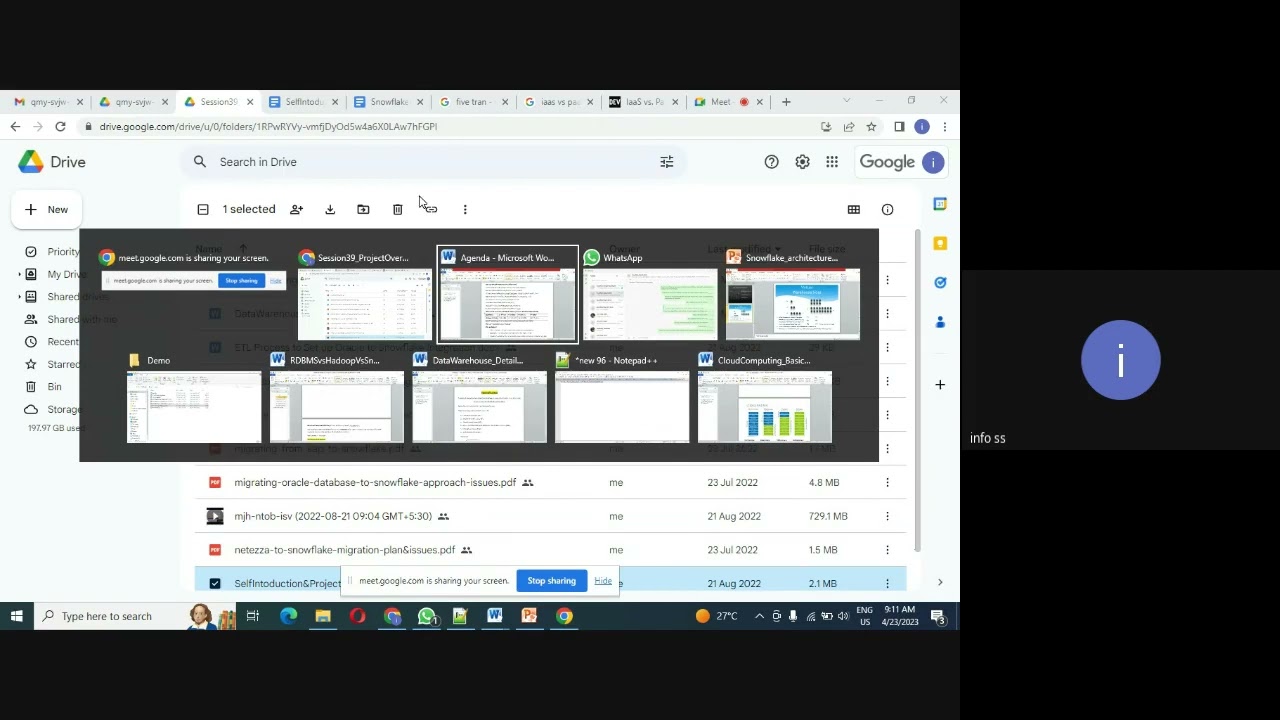Open the Chrome three-dot menu

pyautogui.click(x=944, y=127)
